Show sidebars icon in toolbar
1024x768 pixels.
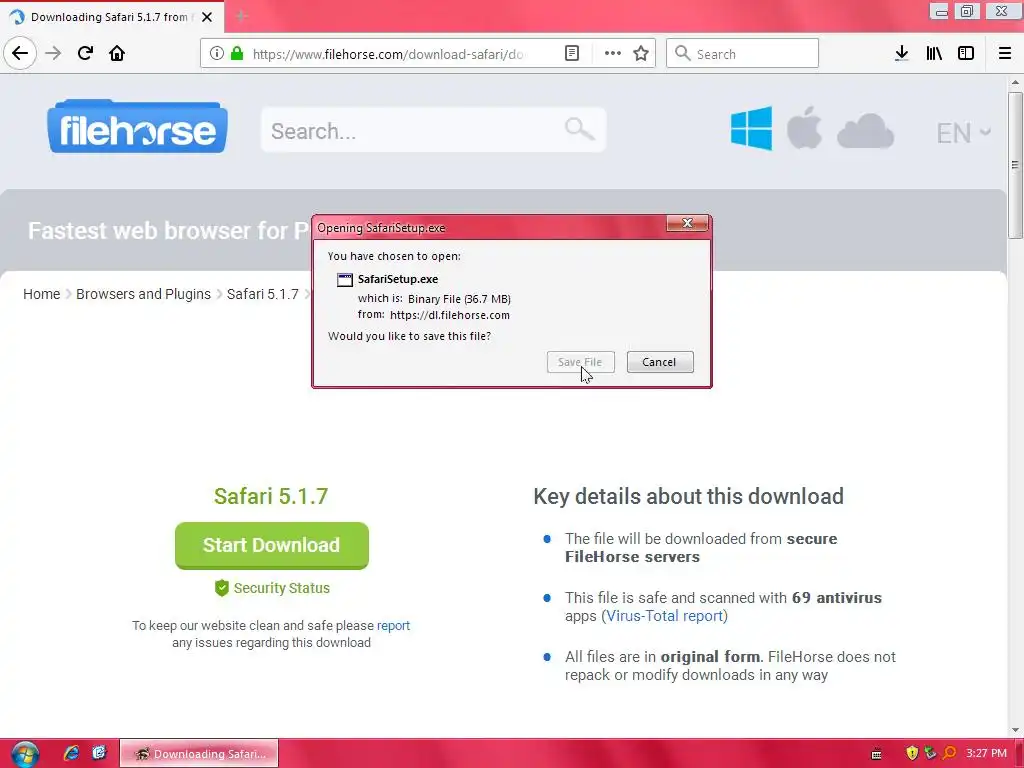(x=966, y=53)
